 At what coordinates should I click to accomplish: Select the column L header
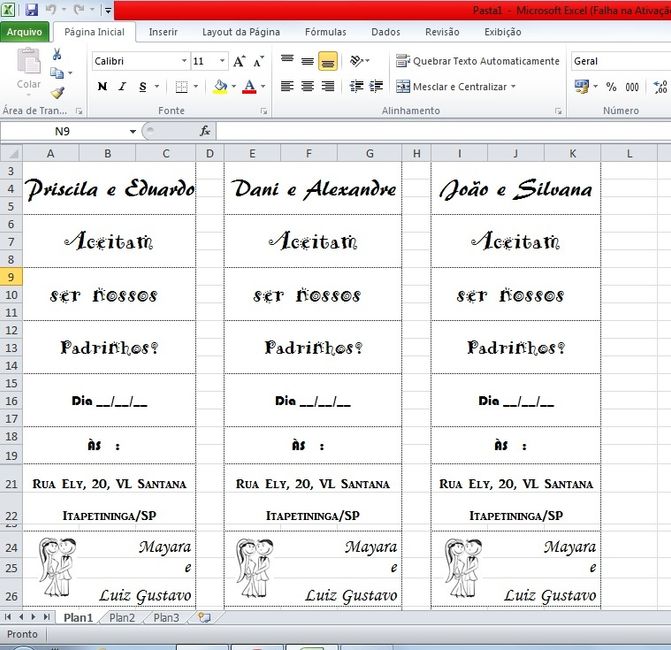pyautogui.click(x=629, y=154)
